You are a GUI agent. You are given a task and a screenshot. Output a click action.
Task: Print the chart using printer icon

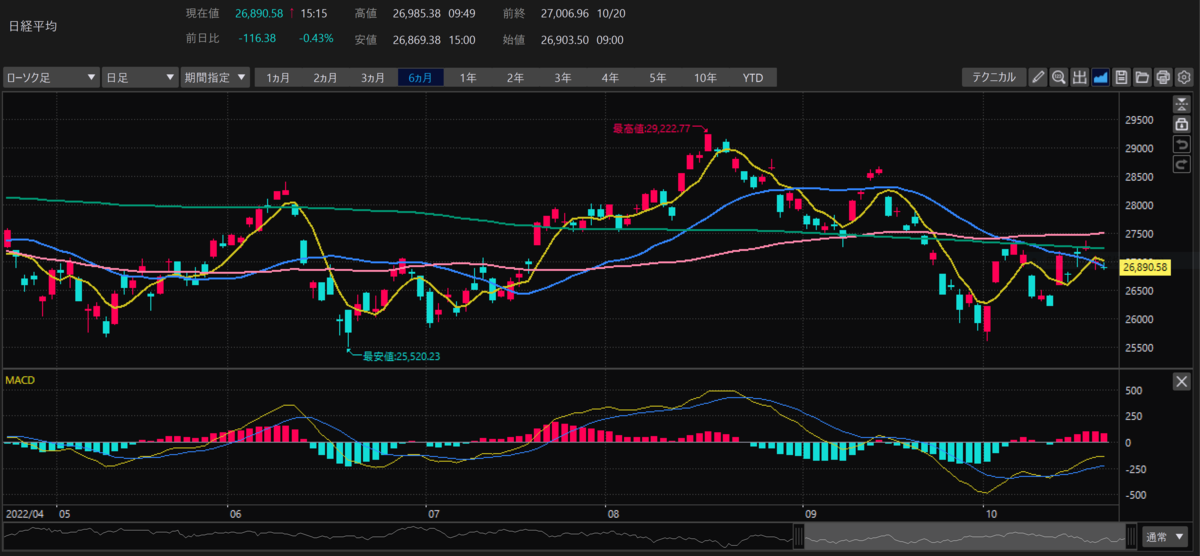pos(1163,77)
